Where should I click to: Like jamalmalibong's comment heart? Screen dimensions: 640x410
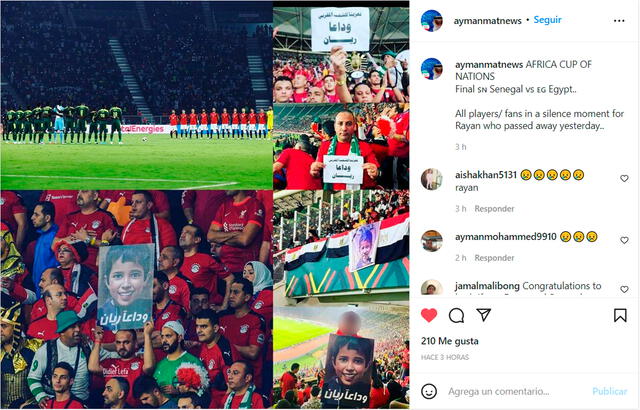pos(624,289)
